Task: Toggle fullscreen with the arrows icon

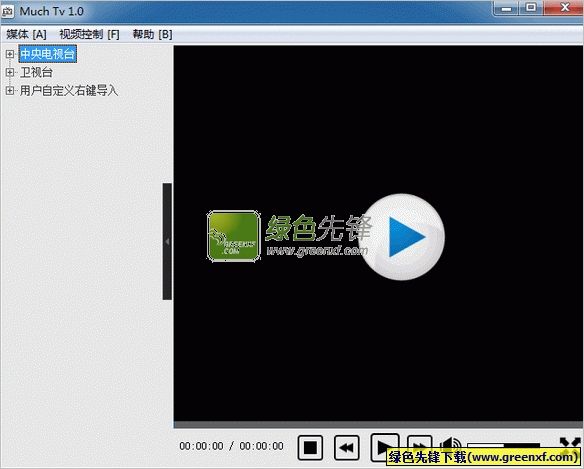Action: (570, 444)
